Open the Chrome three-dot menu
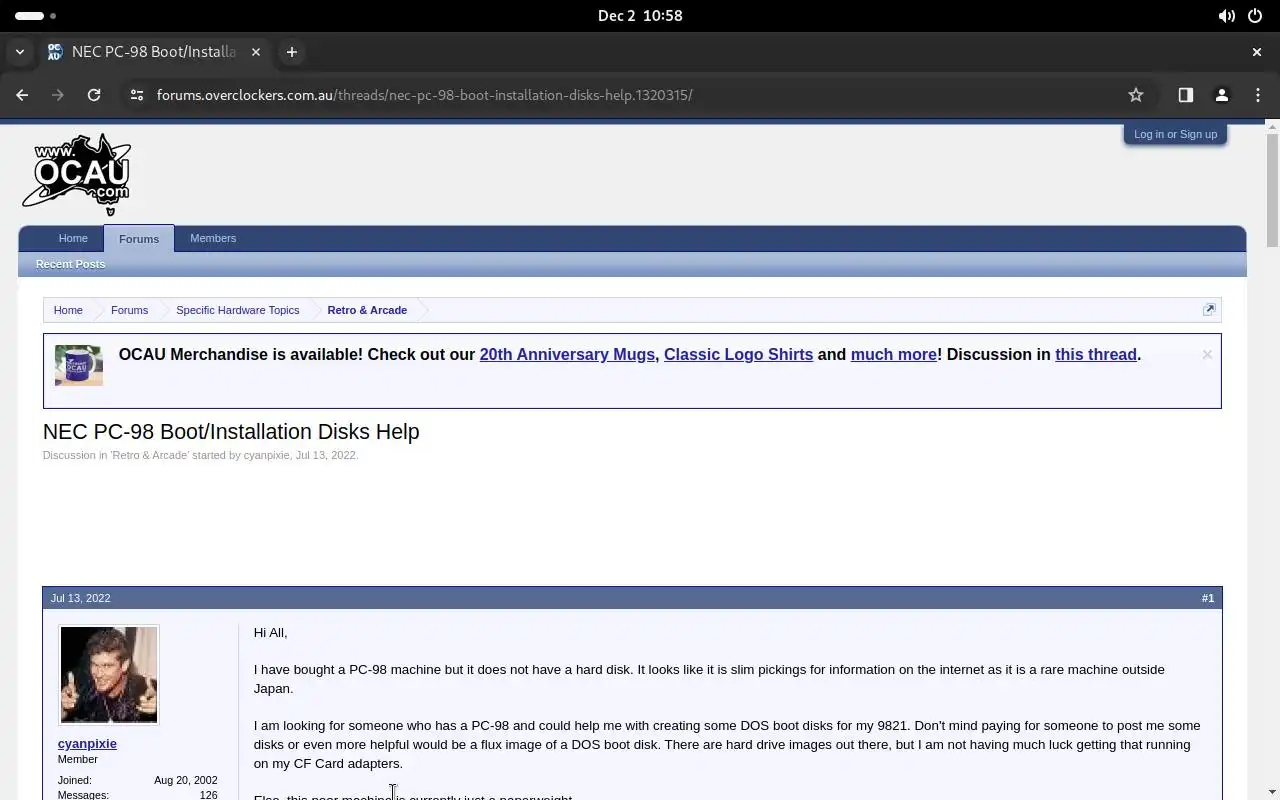The height and width of the screenshot is (800, 1280). (1258, 95)
